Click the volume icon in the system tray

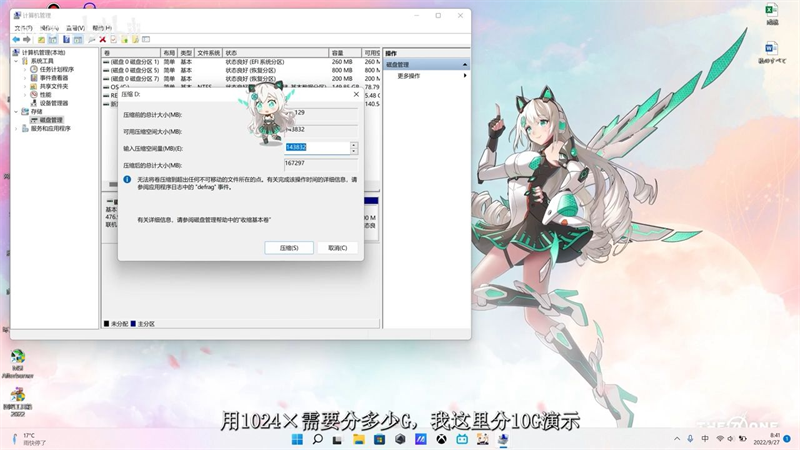(x=731, y=439)
